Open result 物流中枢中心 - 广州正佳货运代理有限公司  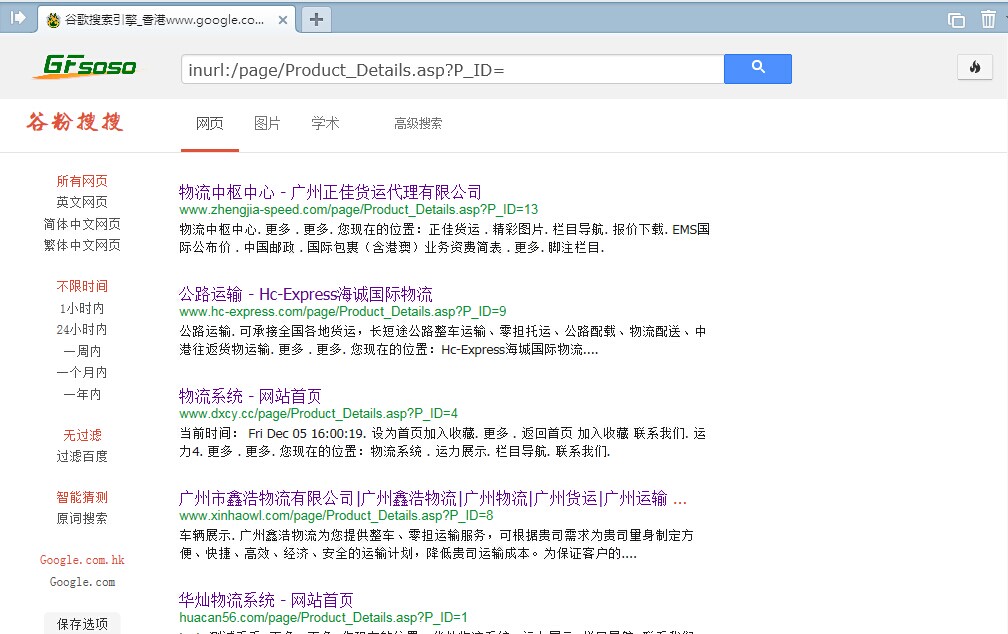[330, 192]
